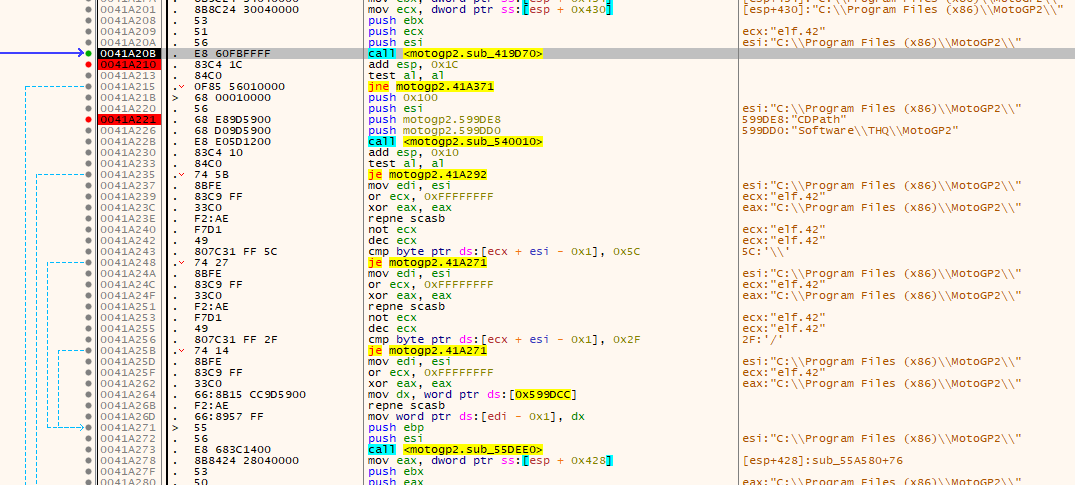Select bytes E8 683C1400
1075x485 pixels.
click(232, 449)
